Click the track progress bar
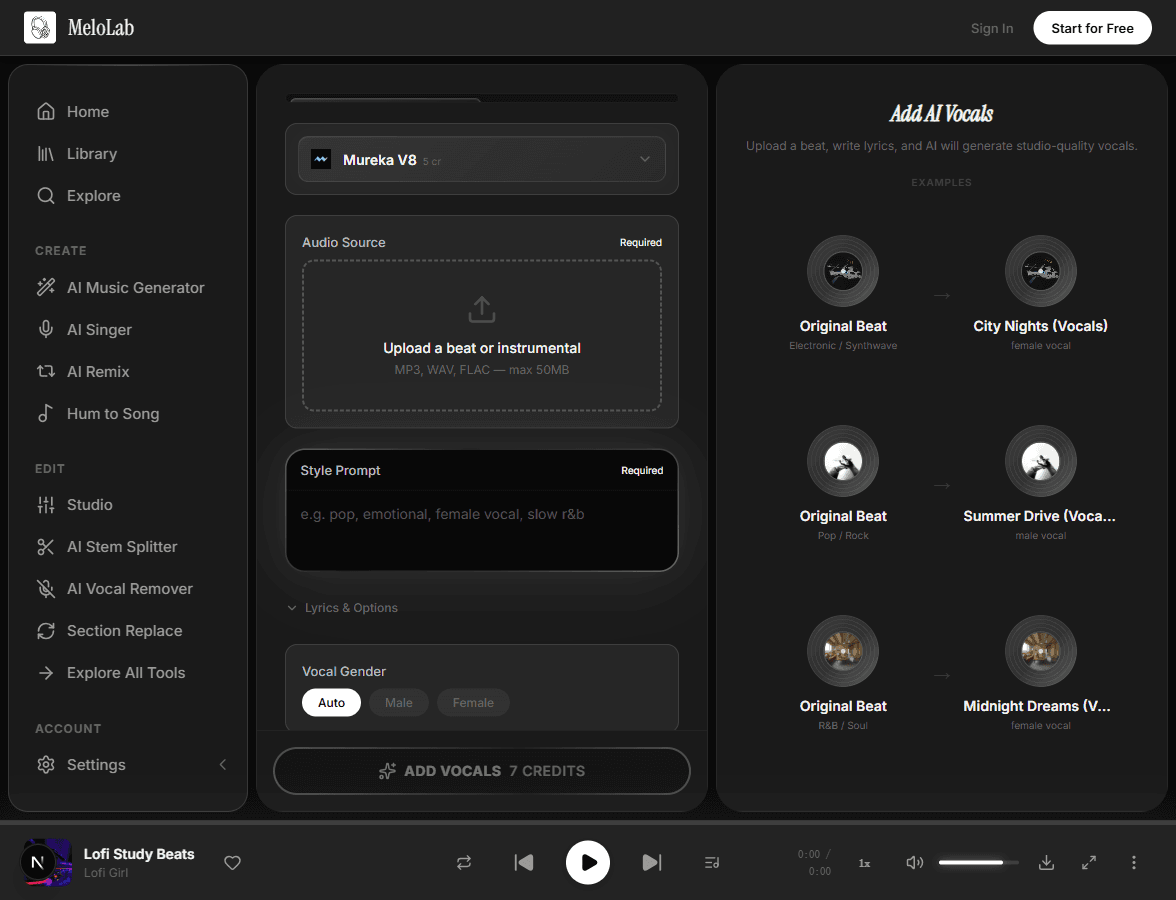The image size is (1176, 900). pyautogui.click(x=588, y=823)
